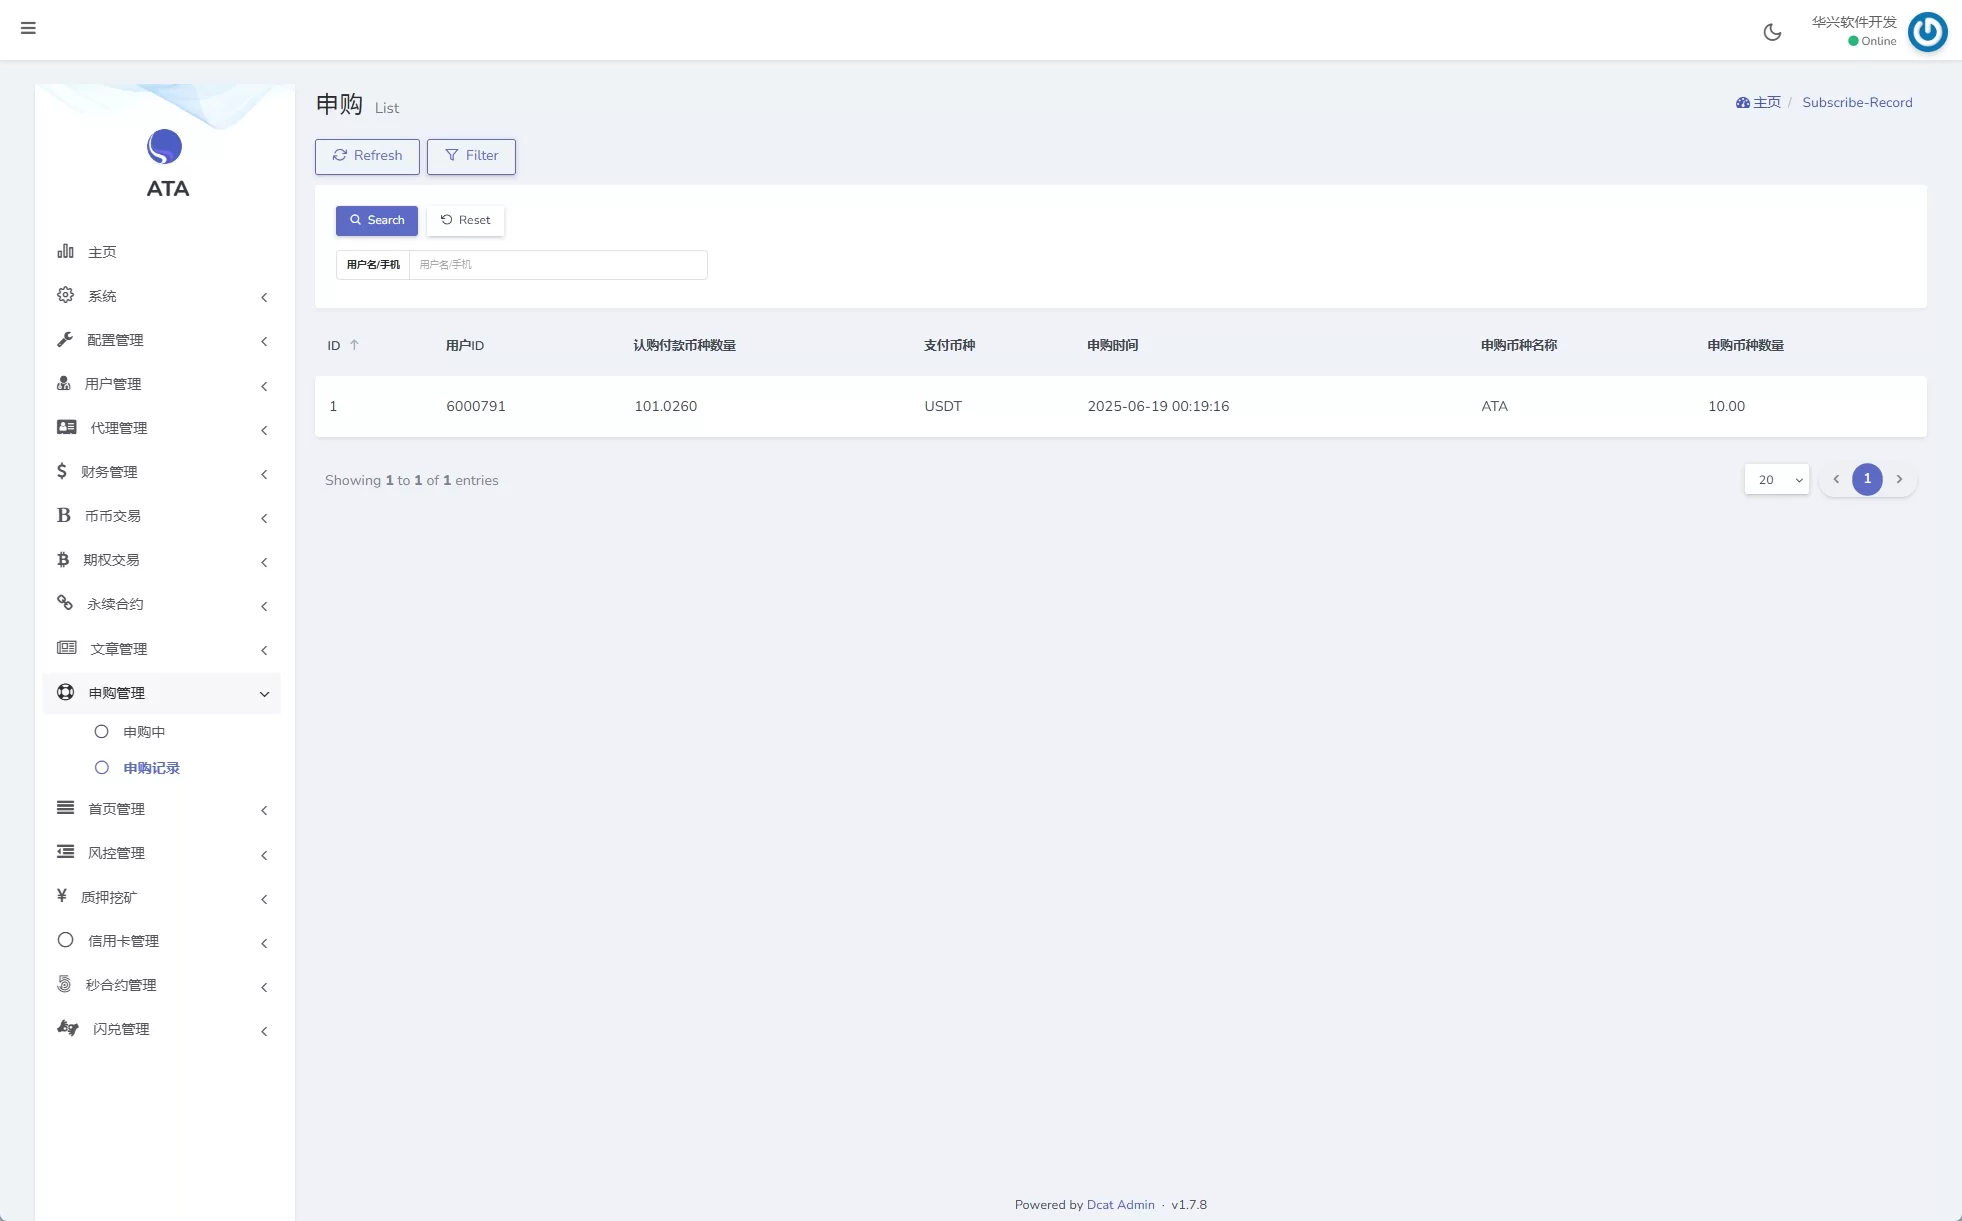Open the 主页 sidebar menu item
1962x1221 pixels.
click(x=102, y=252)
